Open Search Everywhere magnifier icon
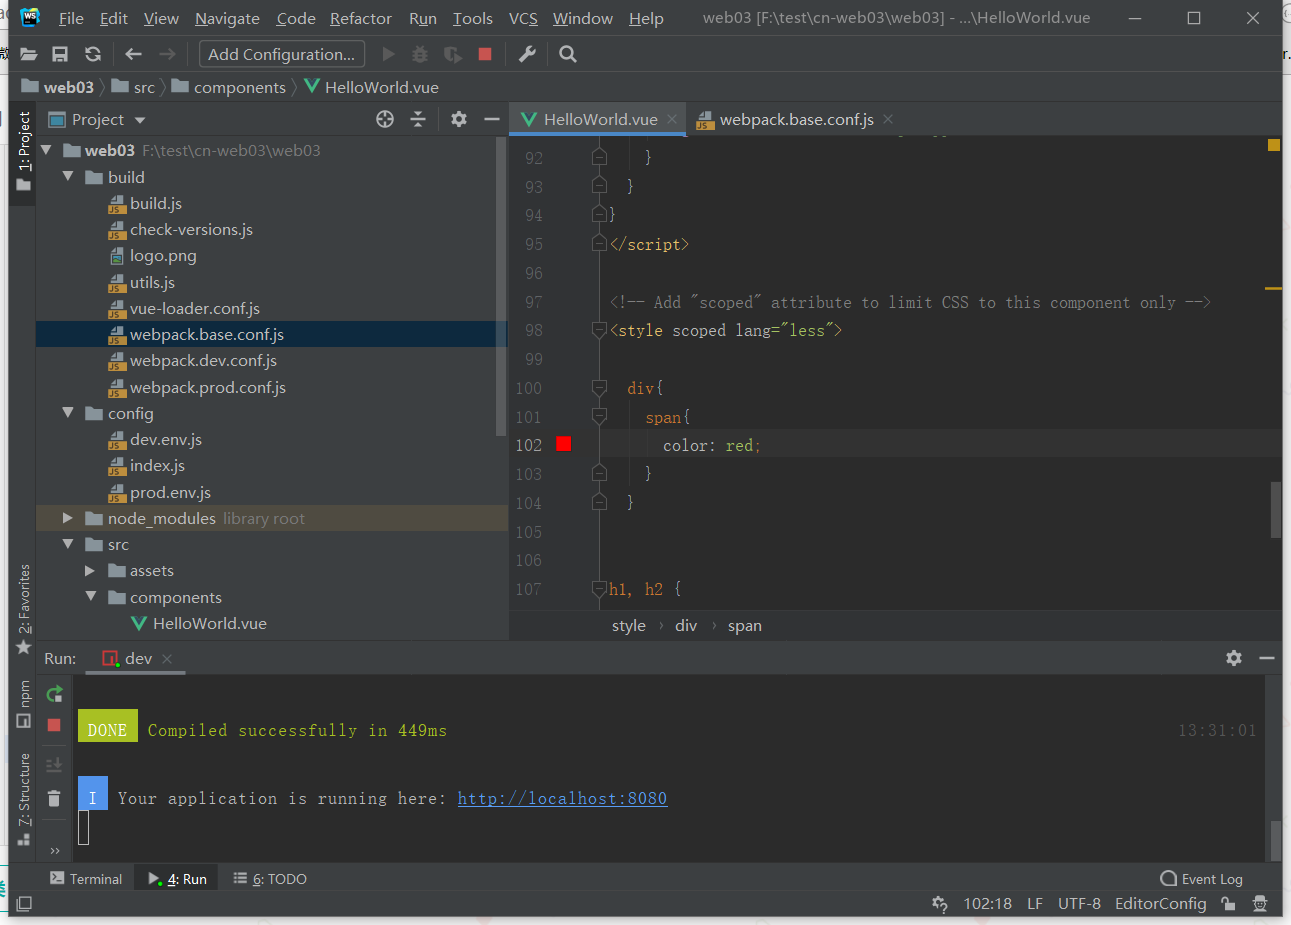This screenshot has height=925, width=1291. click(568, 54)
